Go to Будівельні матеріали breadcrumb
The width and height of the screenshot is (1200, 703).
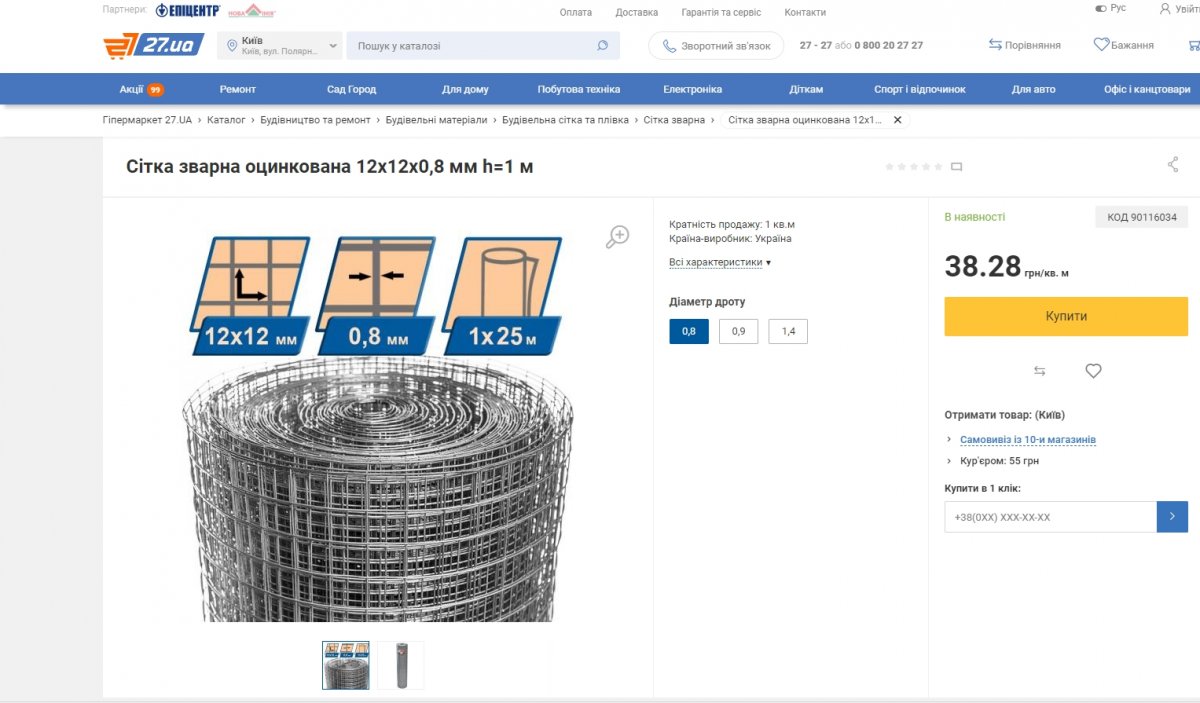(x=436, y=119)
